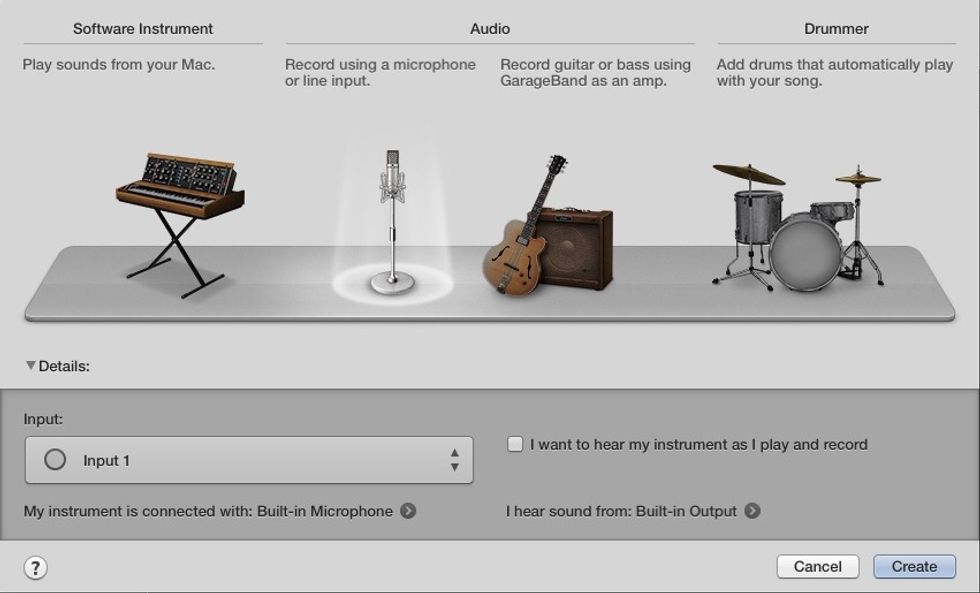980x593 pixels.
Task: Dismiss the dialog with Cancel
Action: click(x=818, y=566)
